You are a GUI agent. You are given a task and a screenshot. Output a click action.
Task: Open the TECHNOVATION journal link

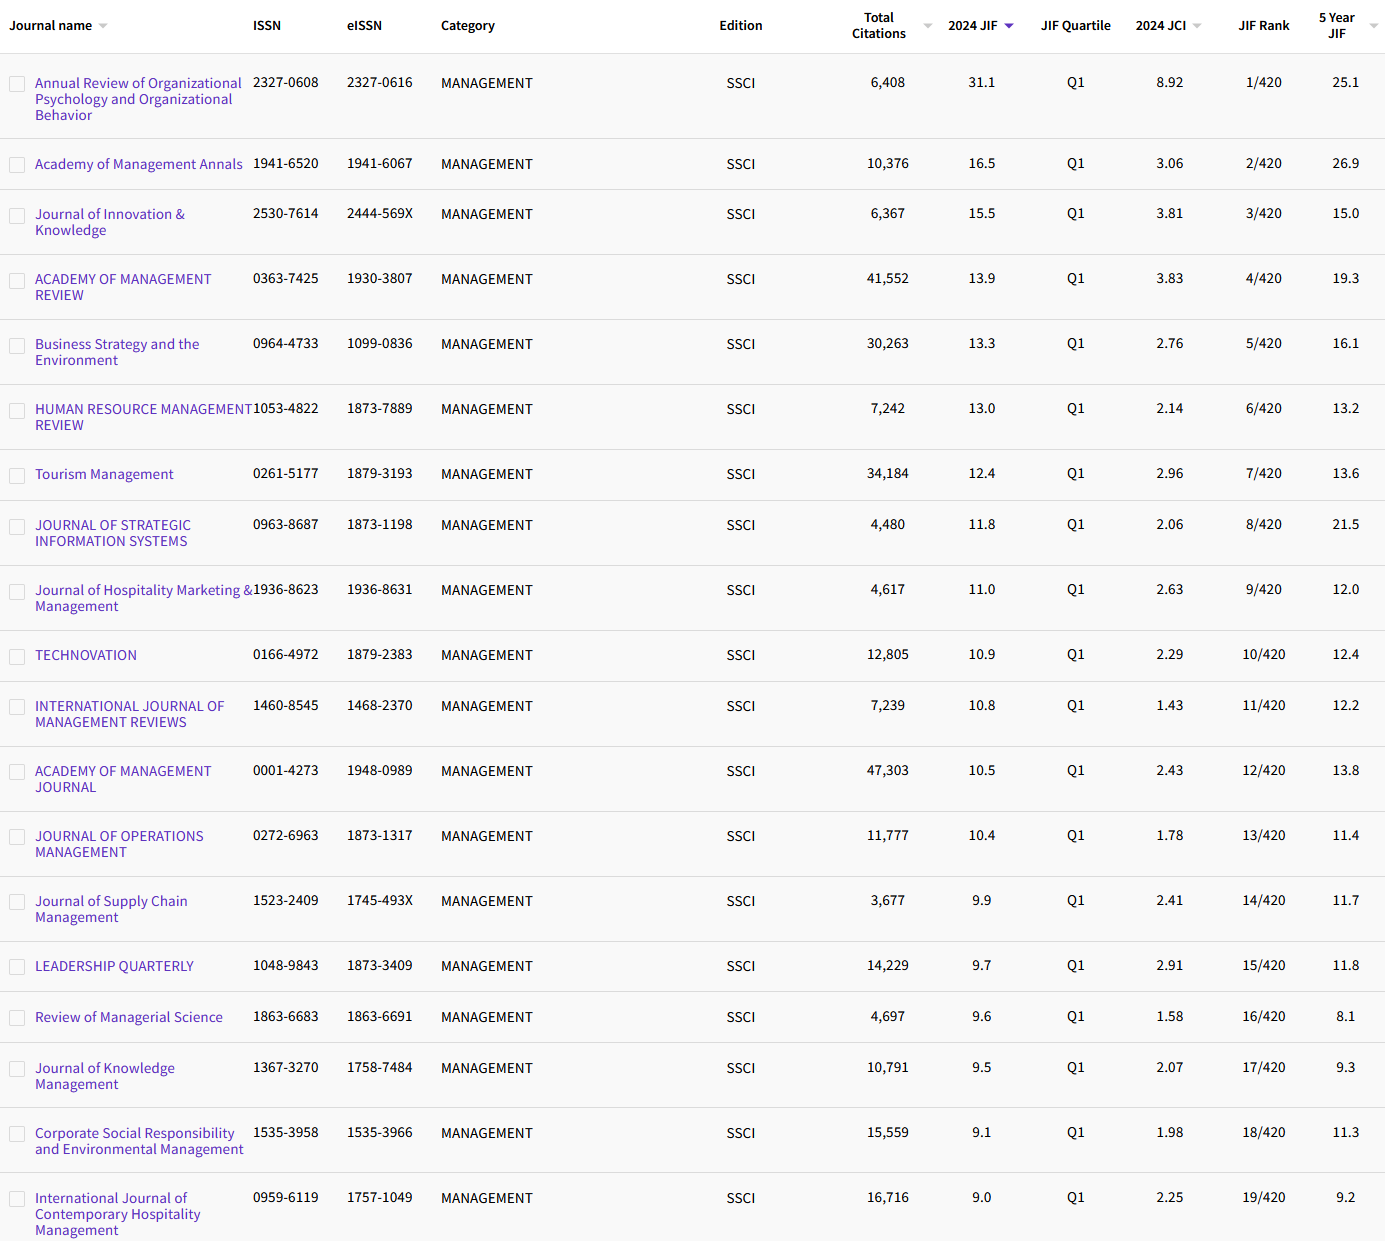coord(86,655)
